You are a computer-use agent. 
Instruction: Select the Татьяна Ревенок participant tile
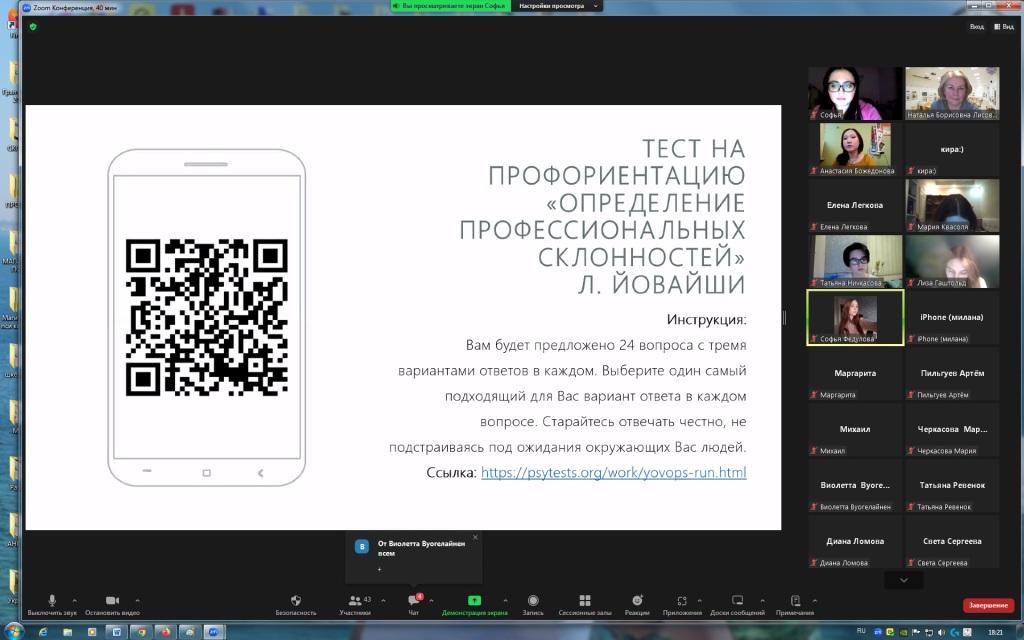[952, 485]
